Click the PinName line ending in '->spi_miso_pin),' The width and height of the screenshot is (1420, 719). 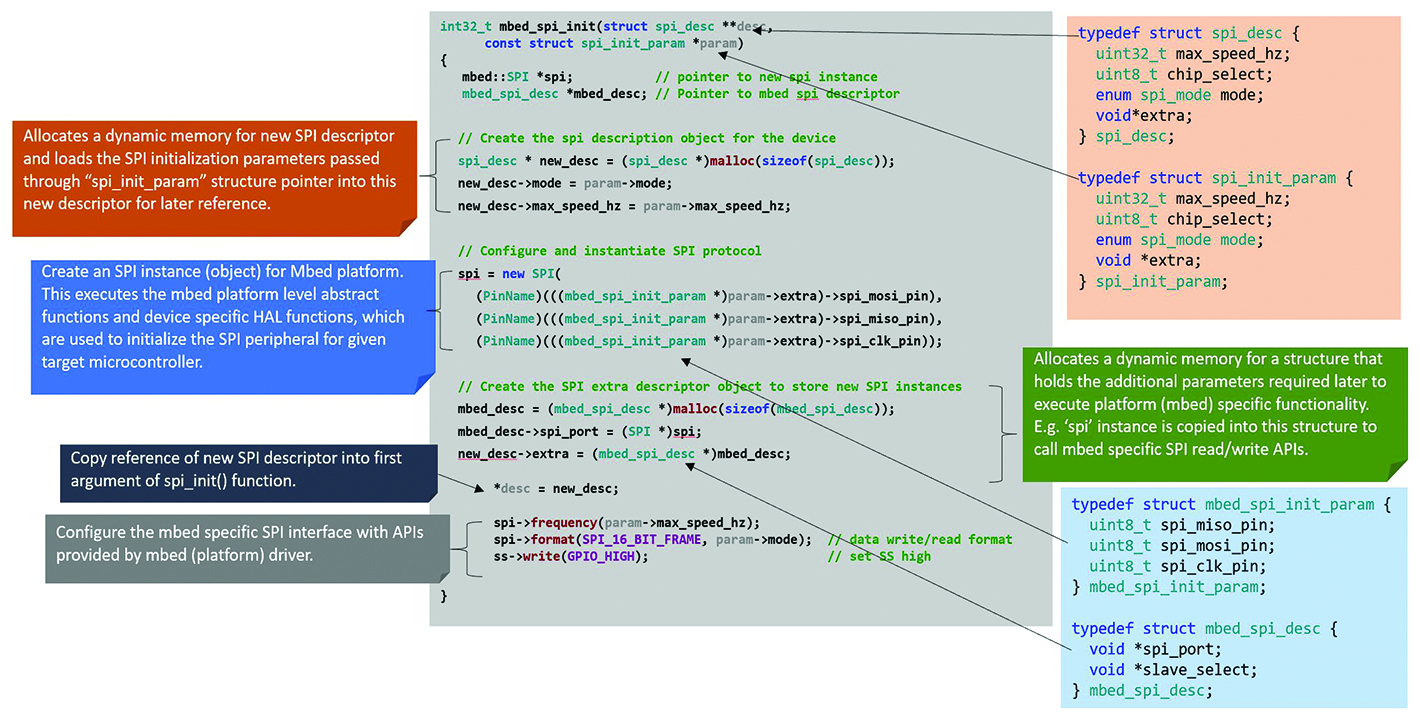pyautogui.click(x=710, y=319)
